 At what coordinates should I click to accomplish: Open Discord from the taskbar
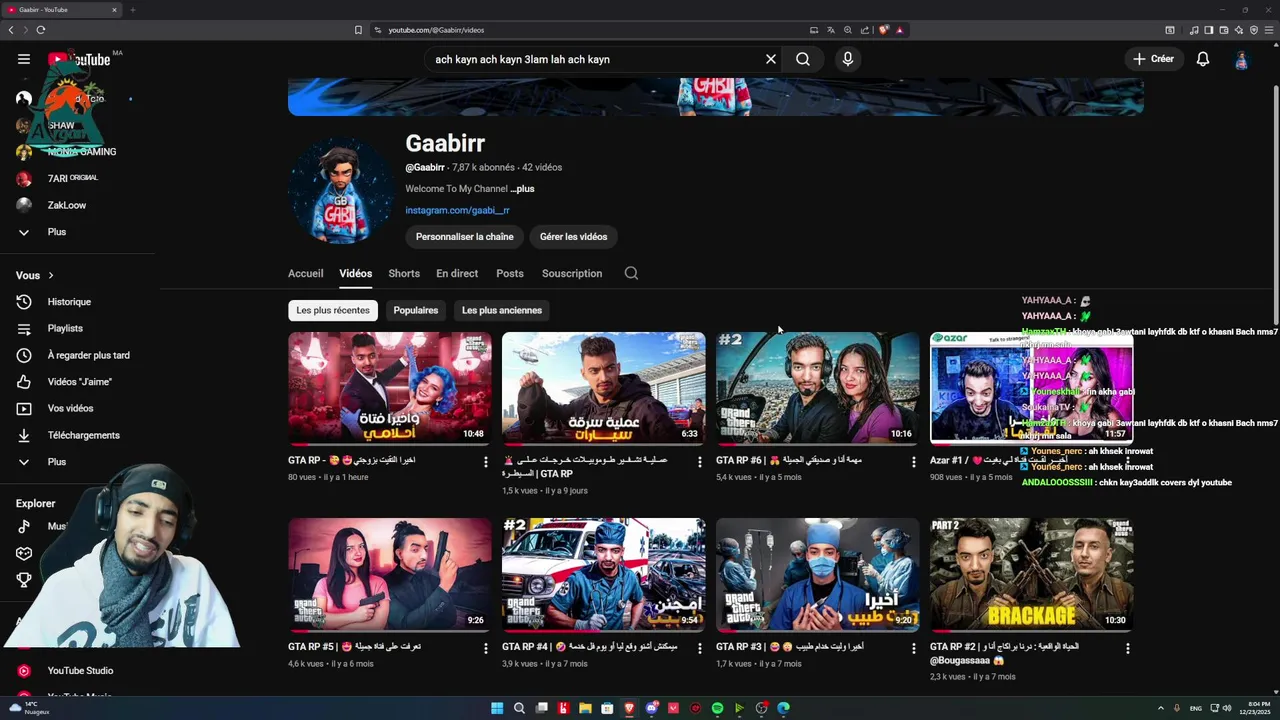tap(651, 708)
